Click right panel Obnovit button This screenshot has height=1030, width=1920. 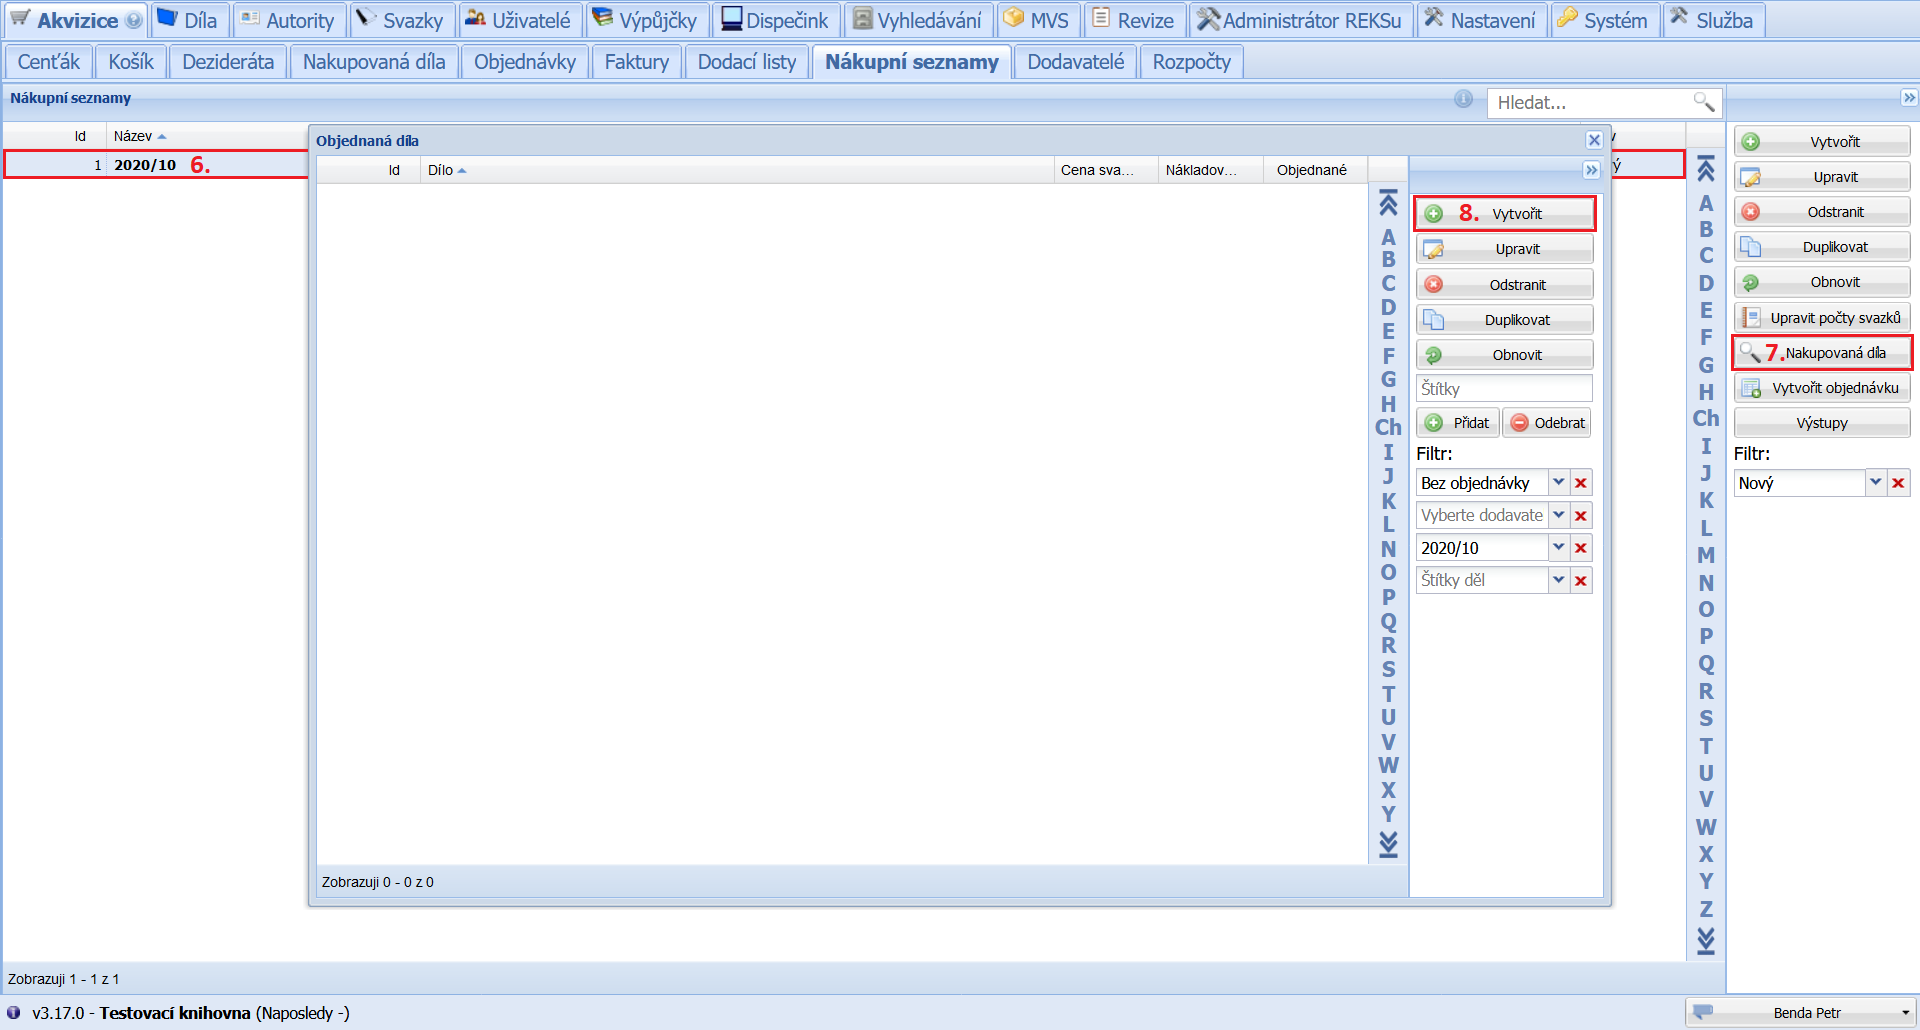tap(1822, 282)
